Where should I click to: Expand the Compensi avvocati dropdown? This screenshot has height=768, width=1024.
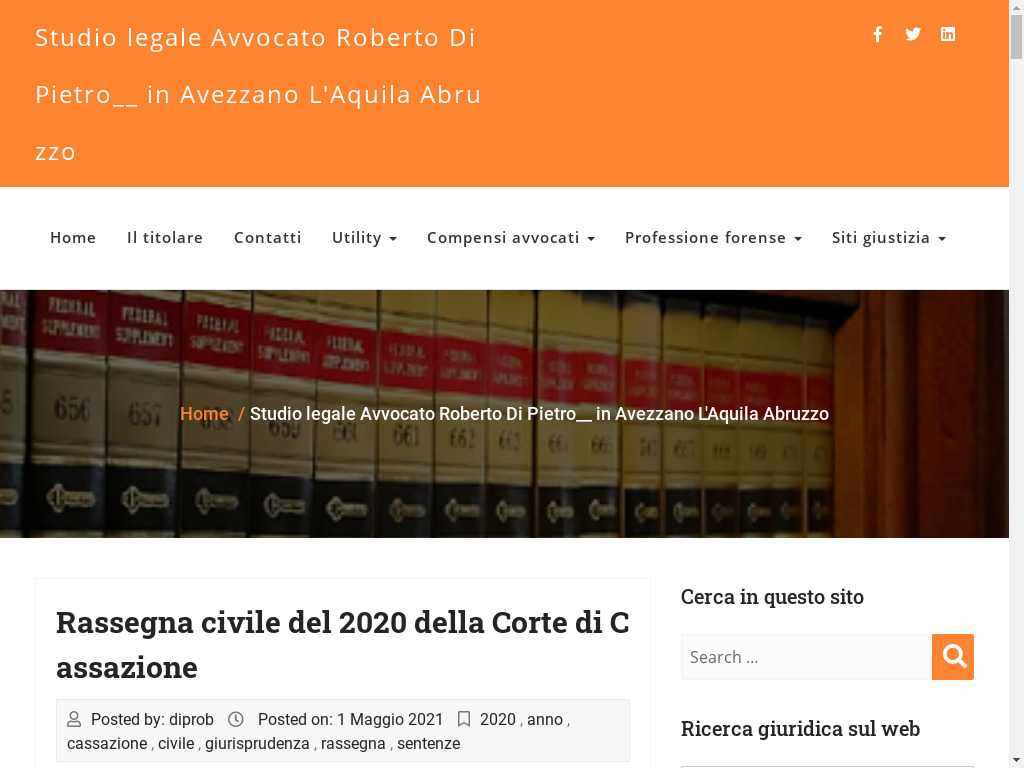coord(510,238)
